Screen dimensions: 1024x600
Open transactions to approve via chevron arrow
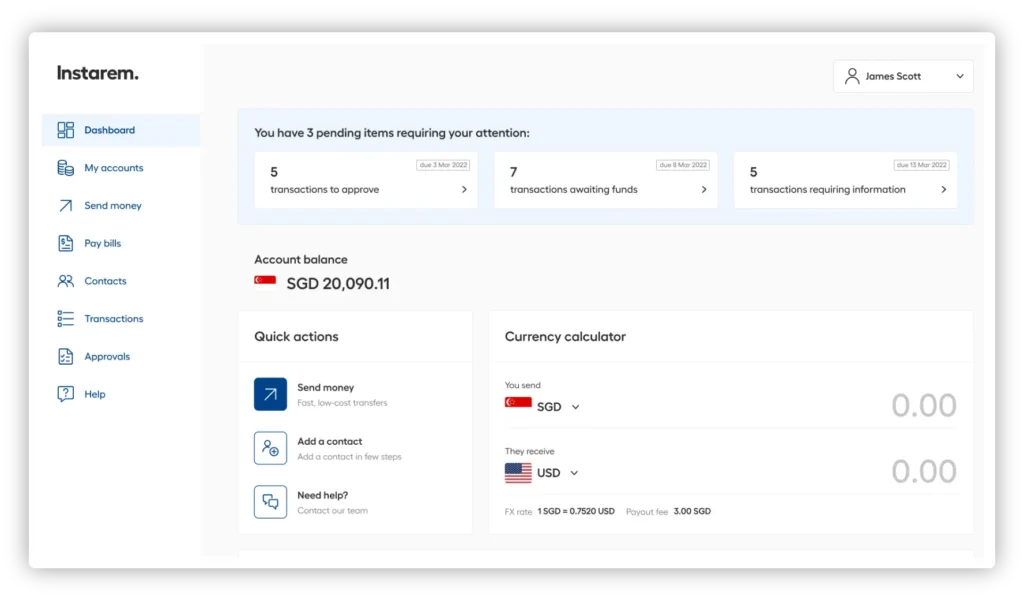point(464,189)
